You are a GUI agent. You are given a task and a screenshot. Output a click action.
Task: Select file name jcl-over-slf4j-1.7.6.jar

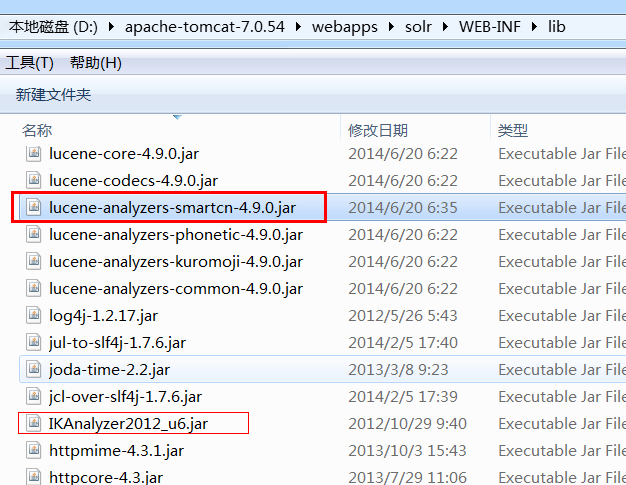[125, 397]
